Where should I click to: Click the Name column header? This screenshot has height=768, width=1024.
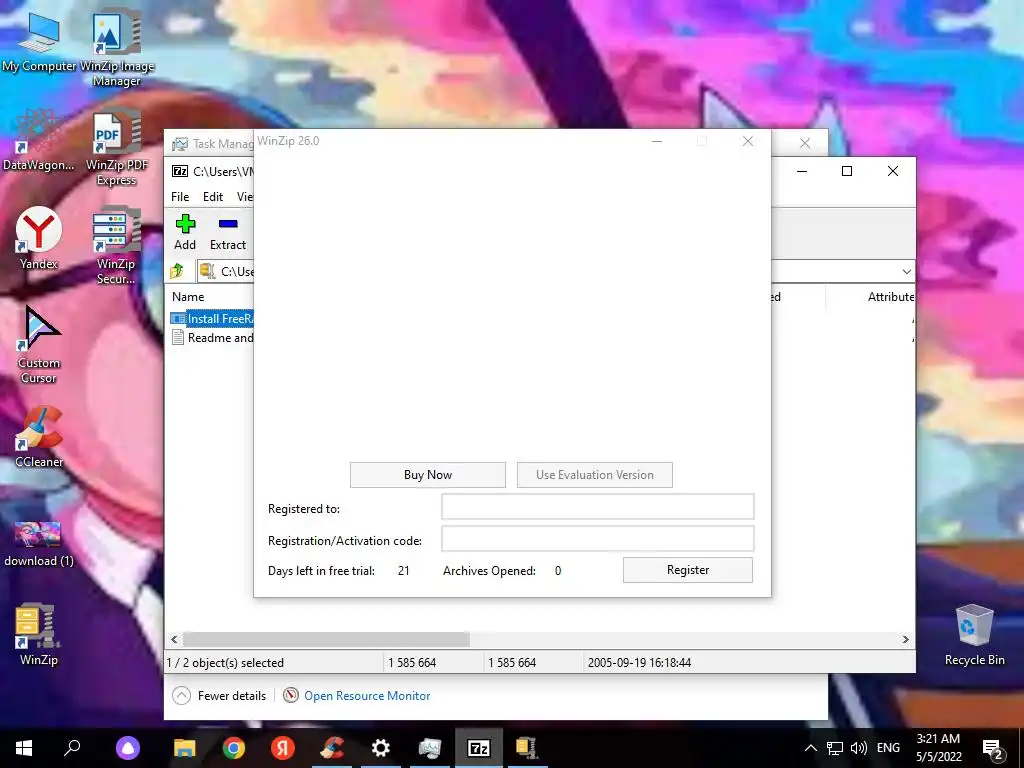pos(188,296)
